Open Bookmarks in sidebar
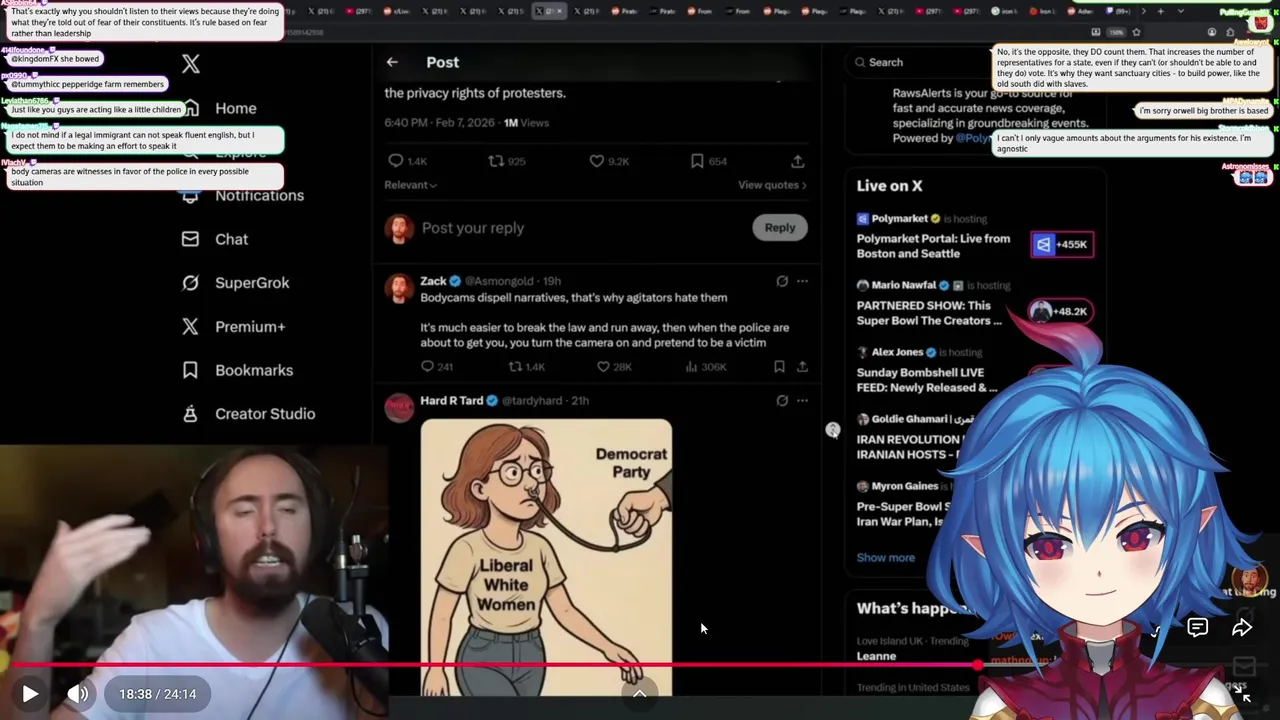The image size is (1280, 720). click(254, 370)
